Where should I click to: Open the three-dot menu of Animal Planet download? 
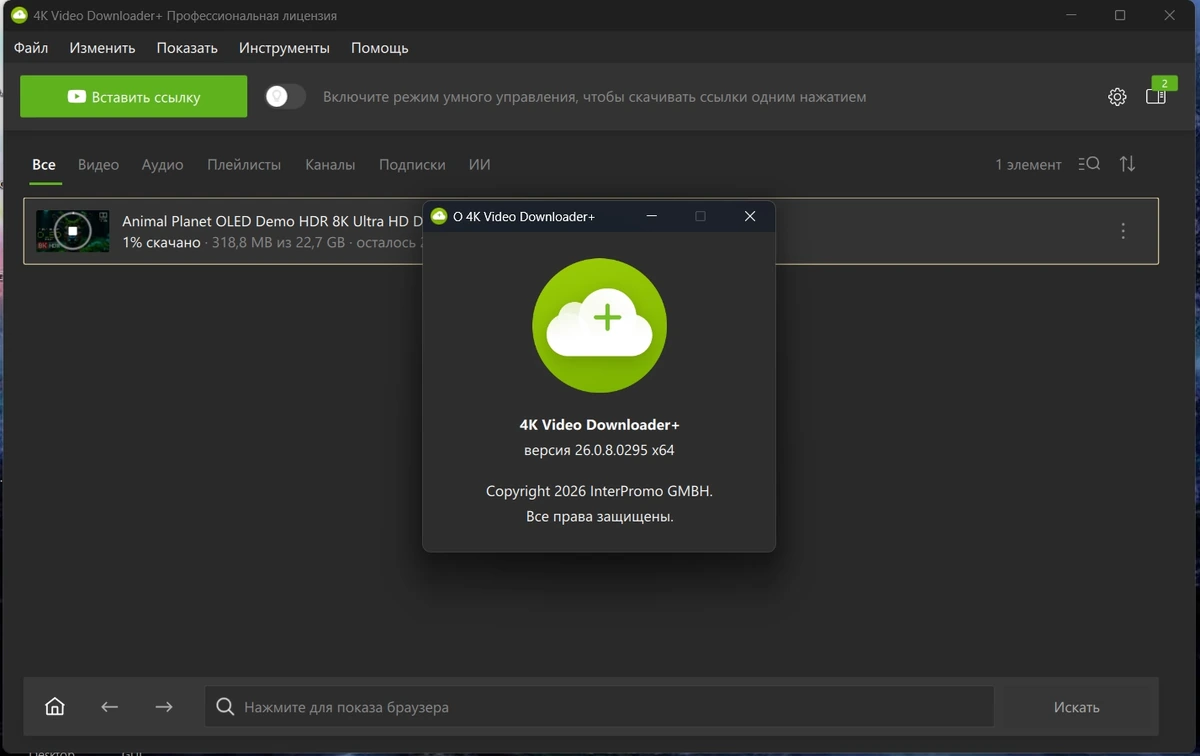[x=1123, y=231]
